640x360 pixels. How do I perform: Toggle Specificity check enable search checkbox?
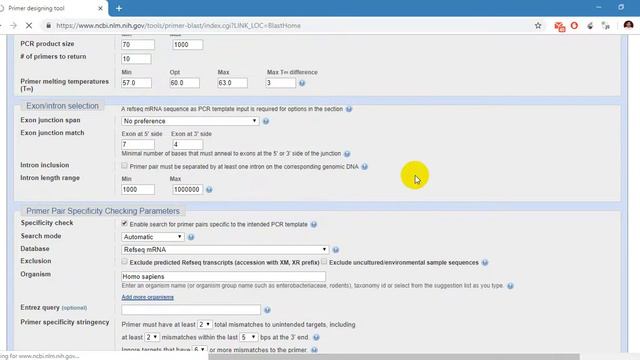point(124,223)
